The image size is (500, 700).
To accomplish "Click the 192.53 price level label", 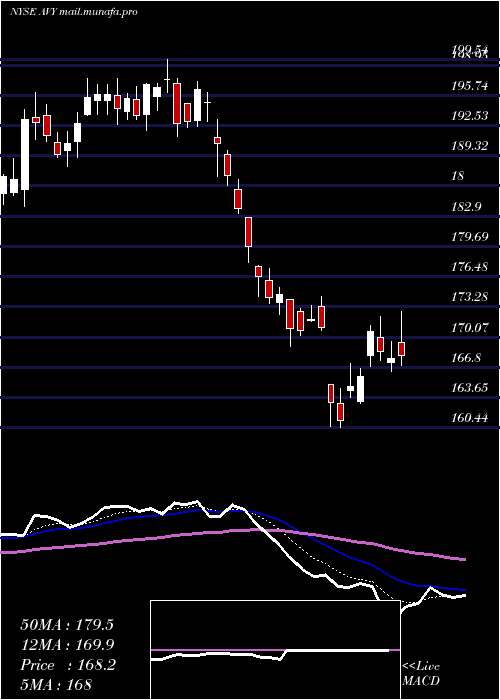I will 469,116.
